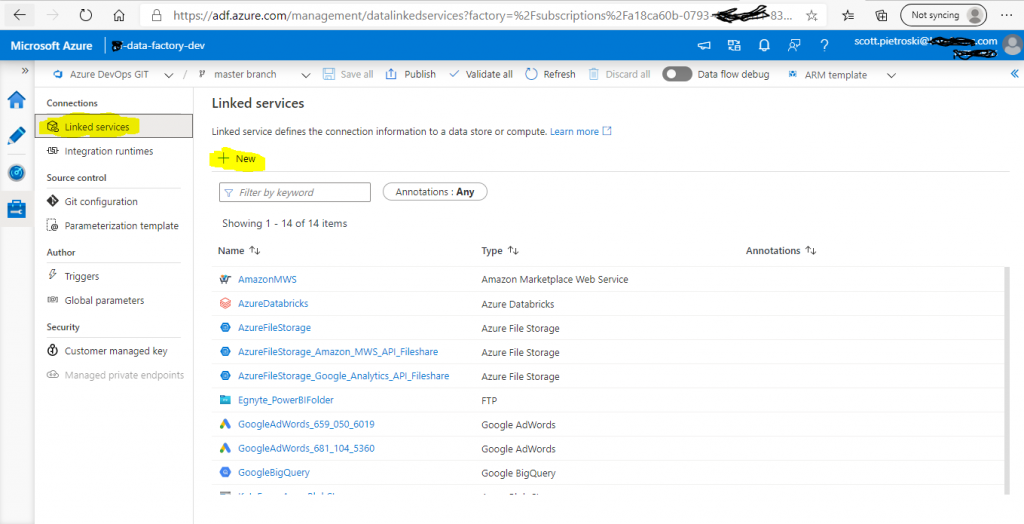Viewport: 1024px width, 524px height.
Task: Open notifications bell icon
Action: coord(764,45)
